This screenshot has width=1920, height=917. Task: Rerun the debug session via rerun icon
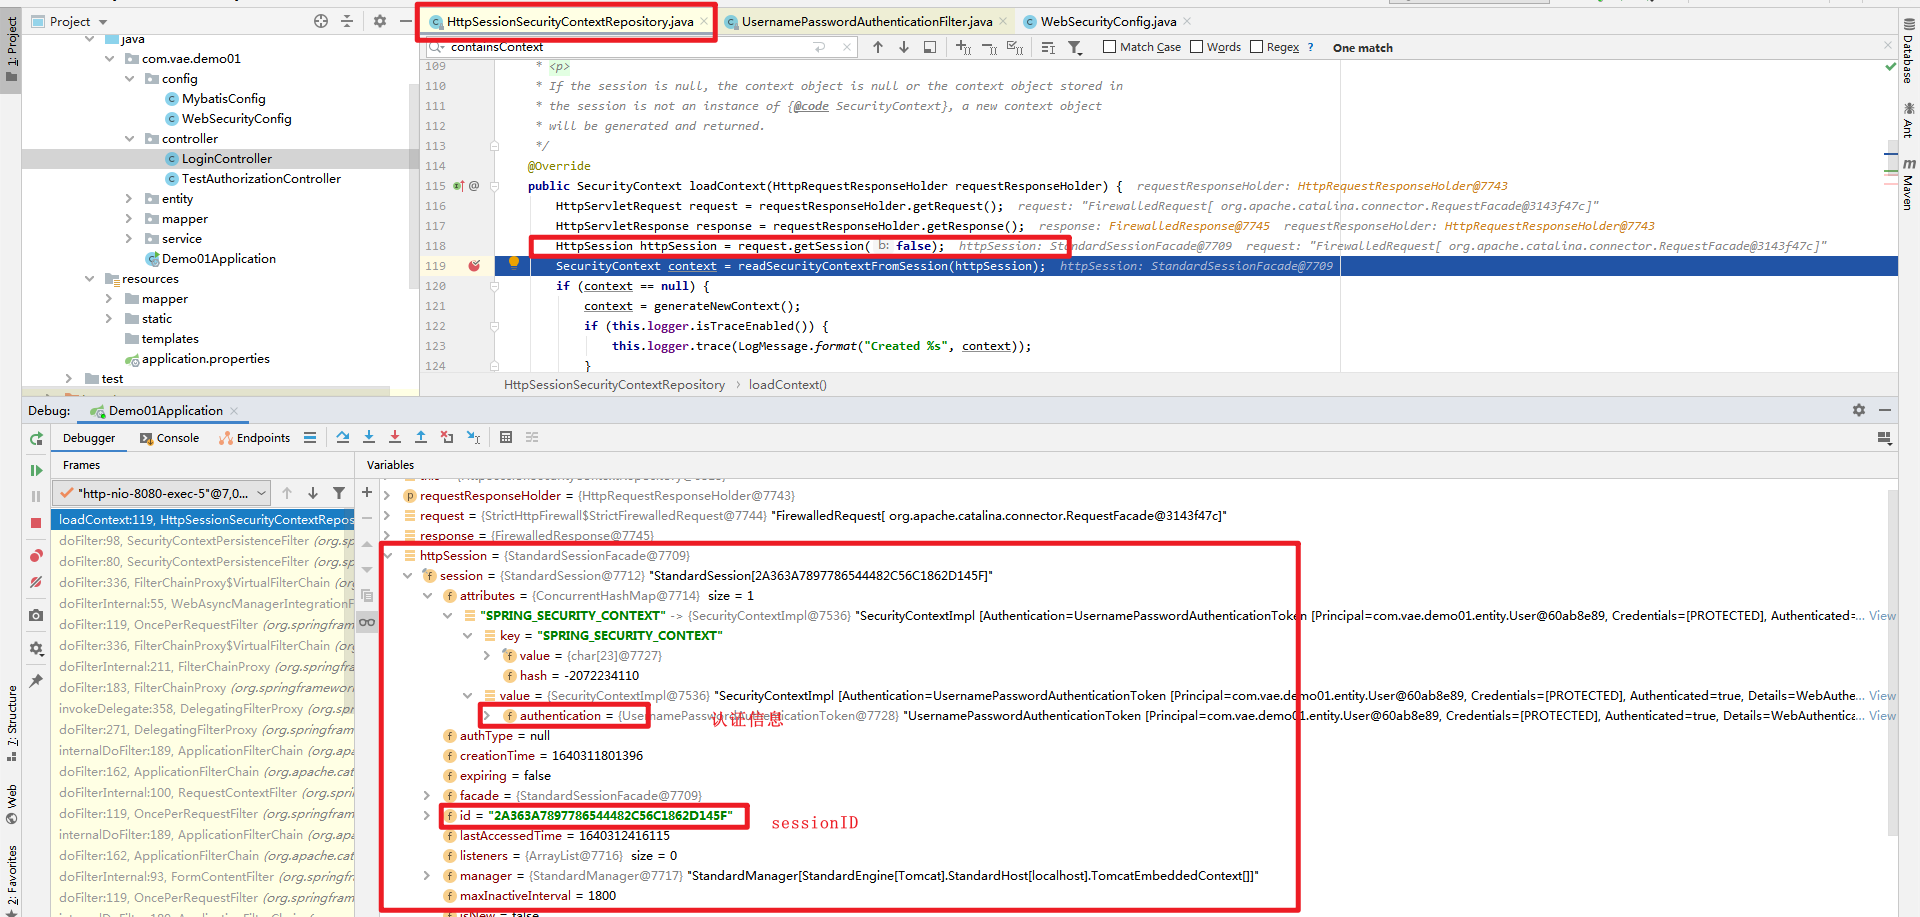(36, 438)
